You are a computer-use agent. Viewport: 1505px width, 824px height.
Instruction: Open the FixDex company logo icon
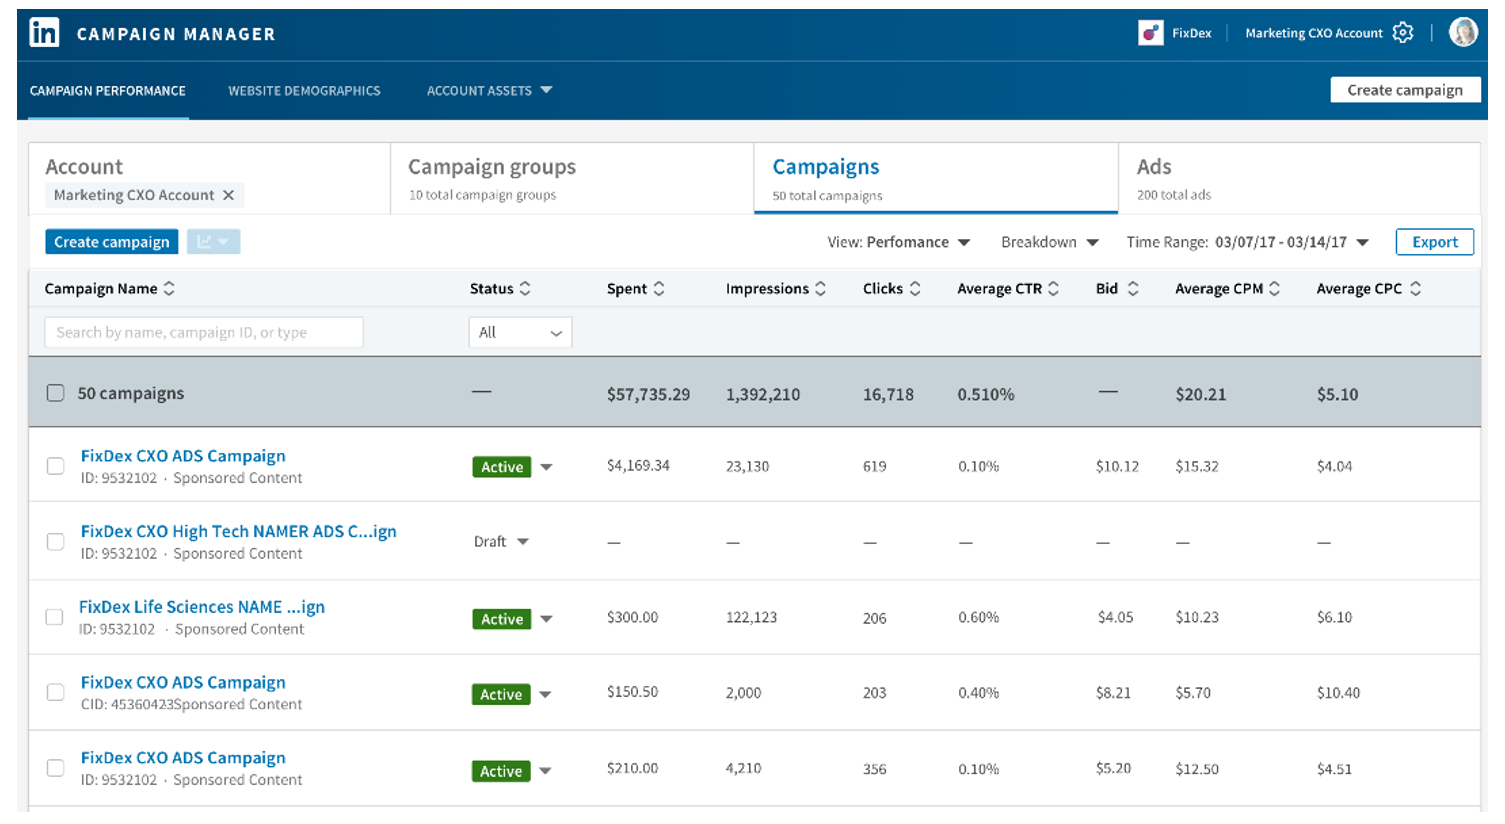pyautogui.click(x=1150, y=33)
